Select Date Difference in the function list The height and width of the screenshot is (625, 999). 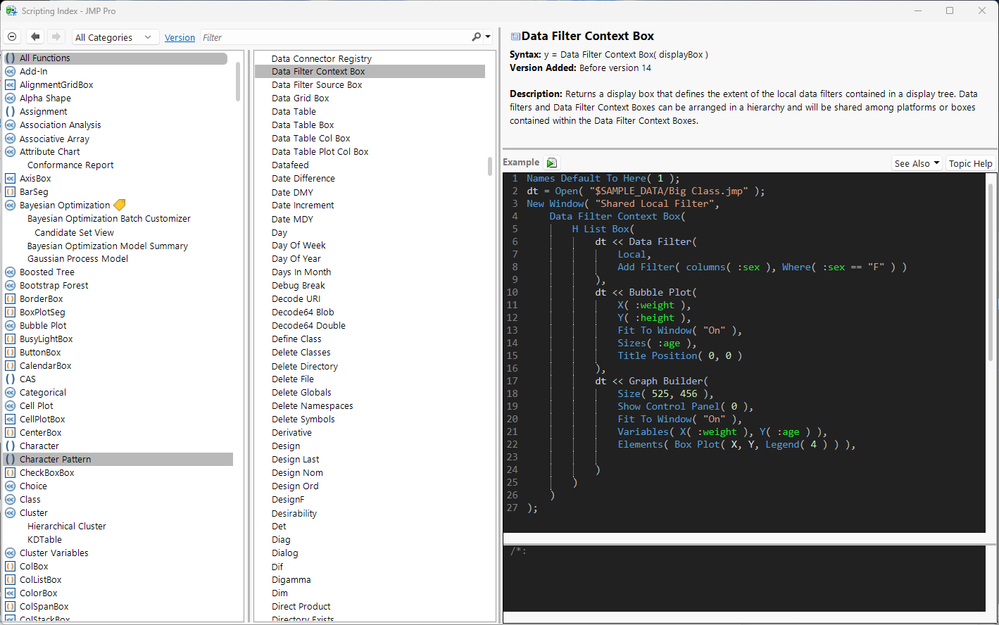[303, 178]
